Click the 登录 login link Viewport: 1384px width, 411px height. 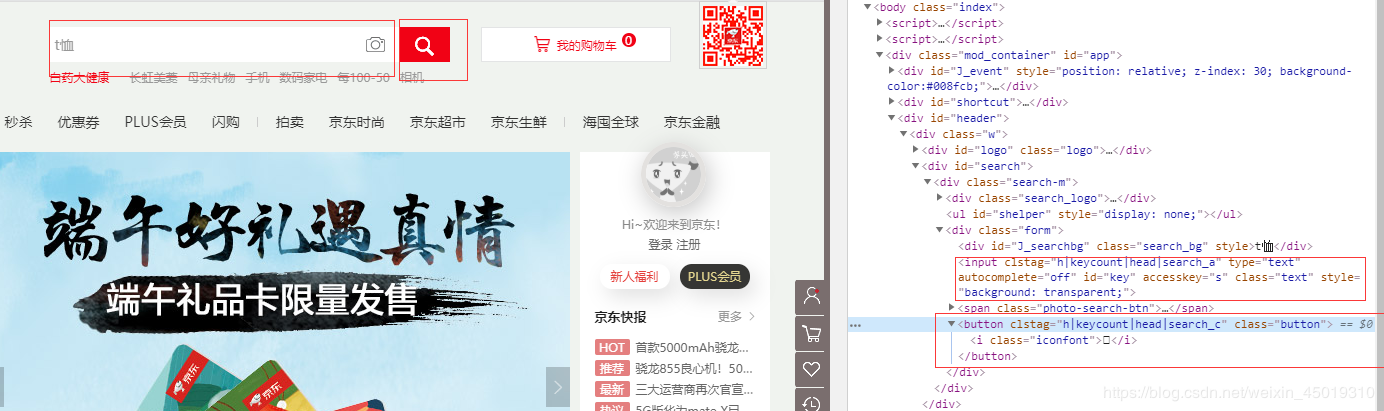pos(660,244)
